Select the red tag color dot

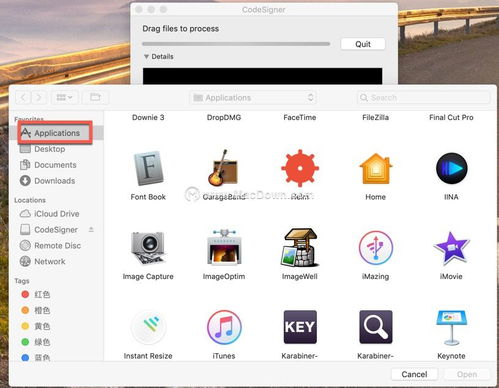click(25, 294)
